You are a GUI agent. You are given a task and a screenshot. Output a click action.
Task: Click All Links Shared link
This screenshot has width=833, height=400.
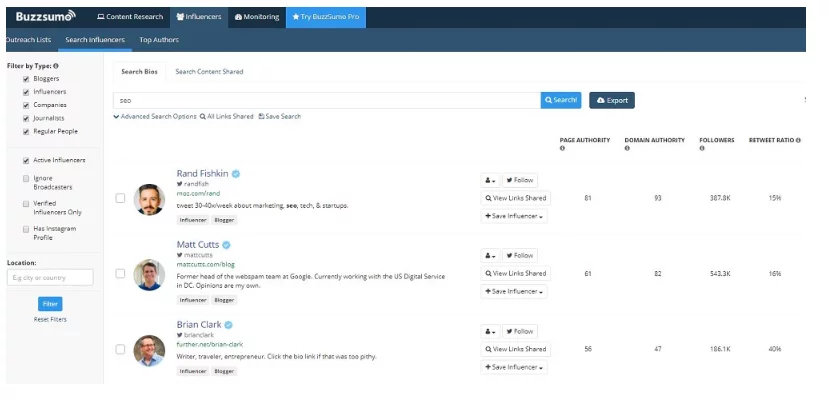(x=227, y=116)
